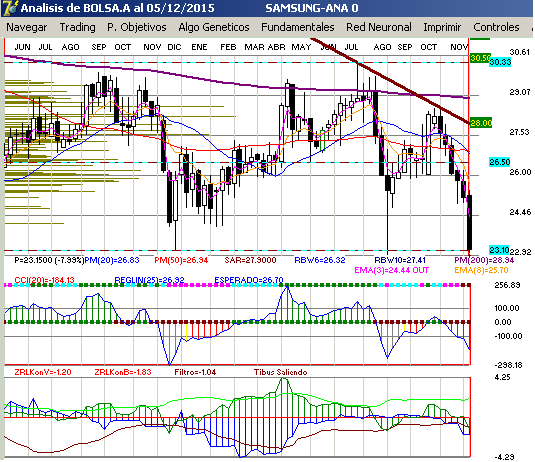The width and height of the screenshot is (535, 462).
Task: Click the ZRLKonV=-1.20 label
Action: 43,372
